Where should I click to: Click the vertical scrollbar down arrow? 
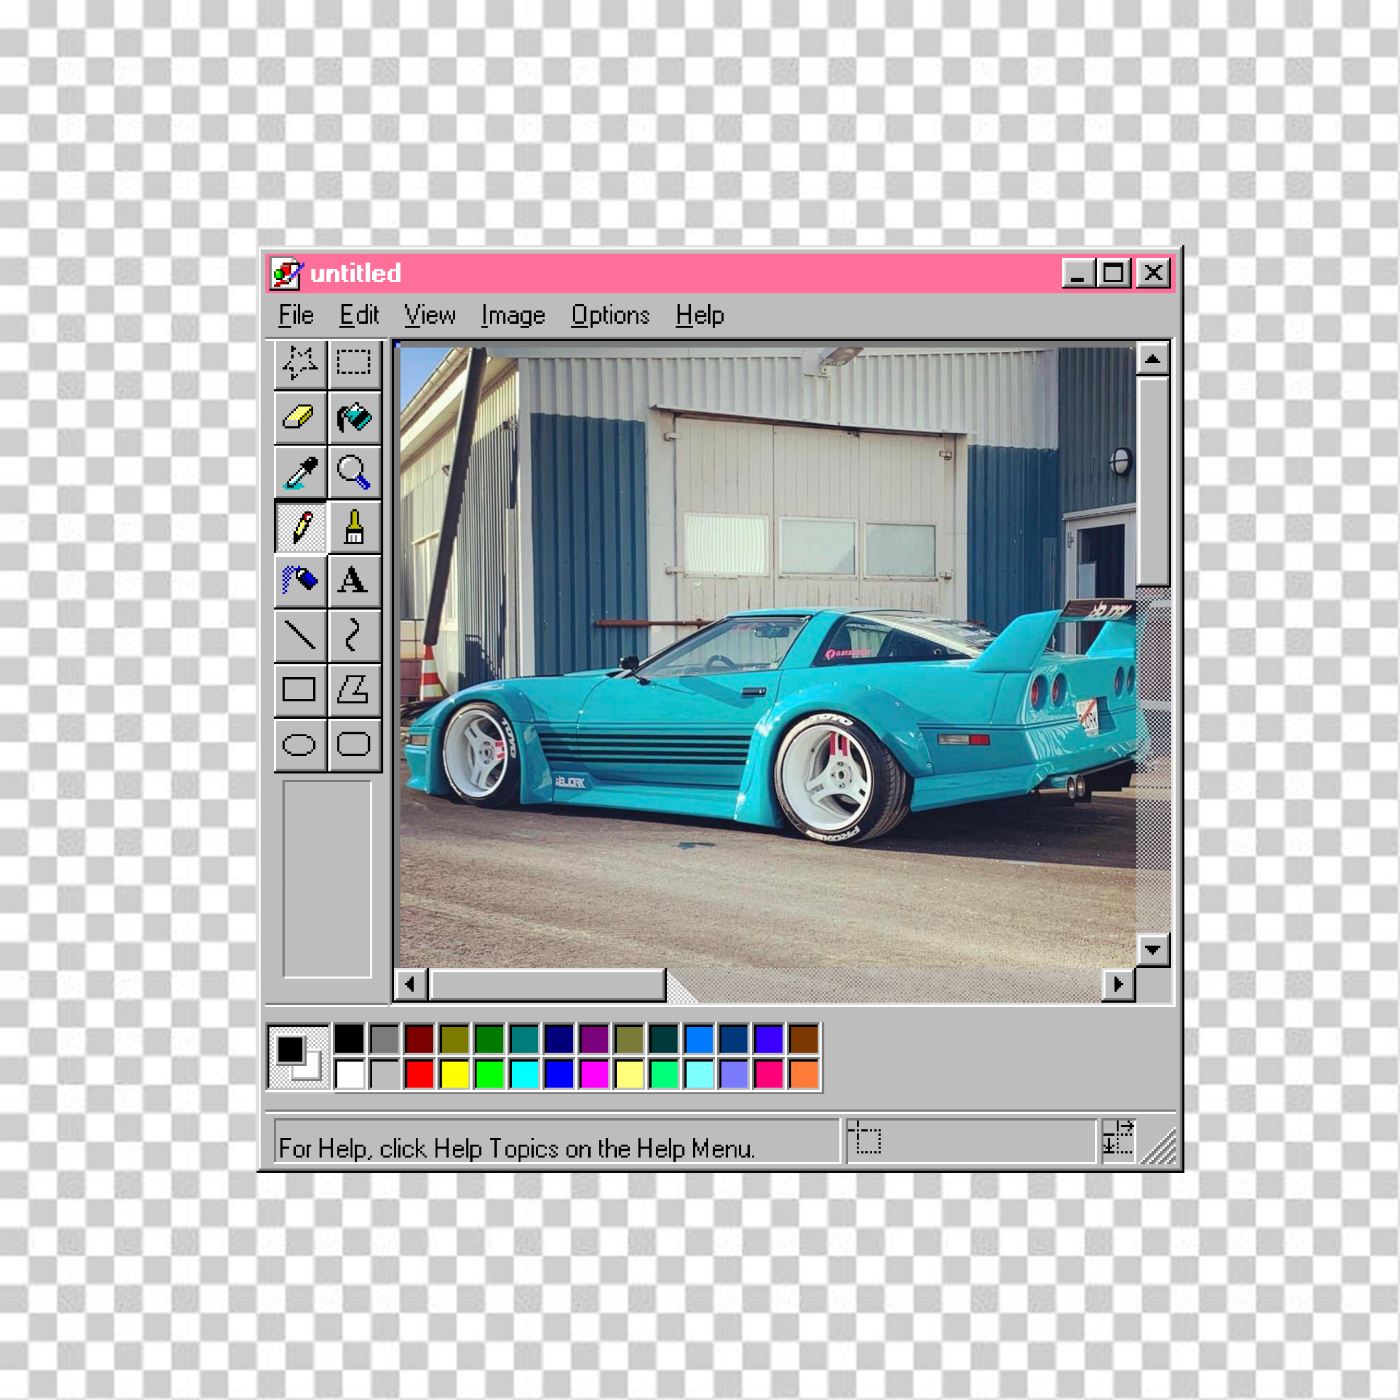click(1153, 950)
